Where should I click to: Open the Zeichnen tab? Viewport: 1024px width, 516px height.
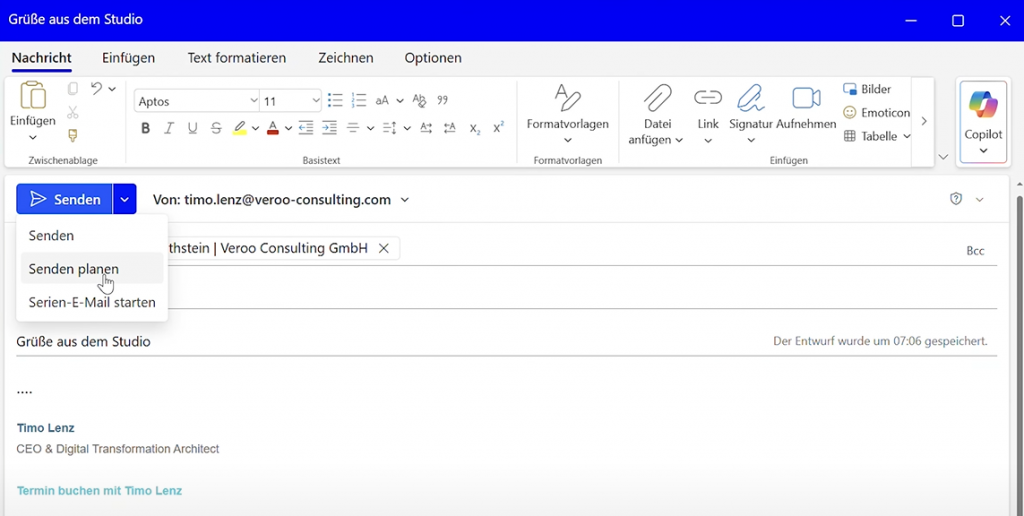[346, 57]
